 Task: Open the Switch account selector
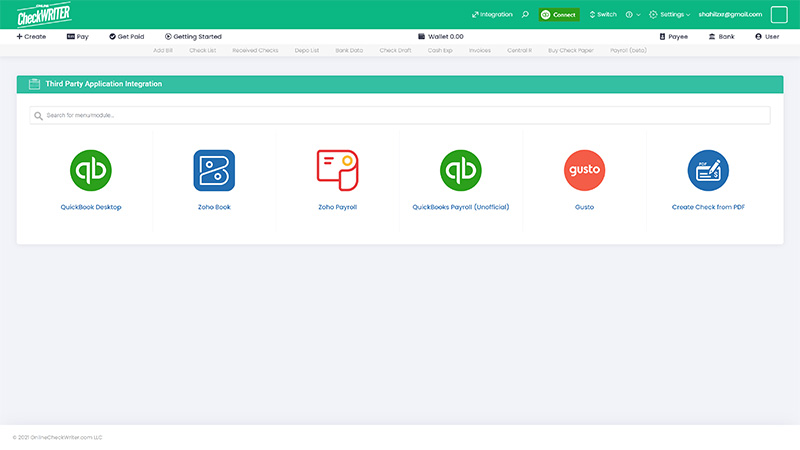603,15
